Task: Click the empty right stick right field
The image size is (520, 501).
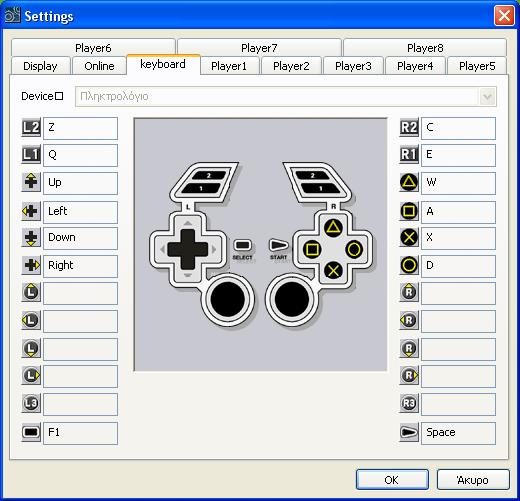Action: [x=458, y=376]
